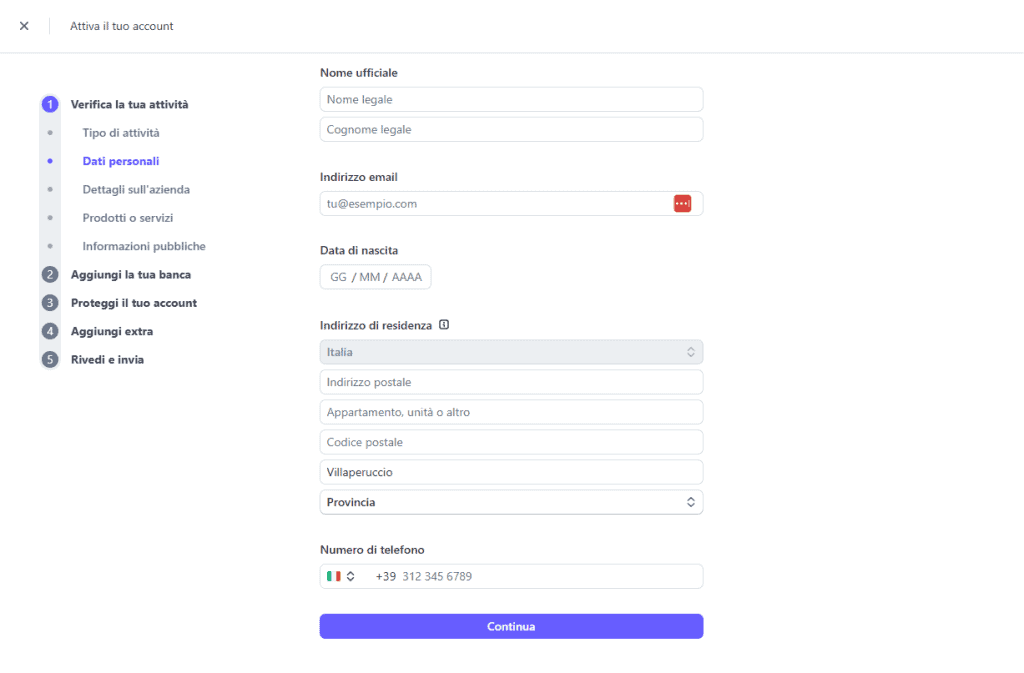Click the Data di nascita field
This screenshot has height=673, width=1024.
(x=375, y=277)
